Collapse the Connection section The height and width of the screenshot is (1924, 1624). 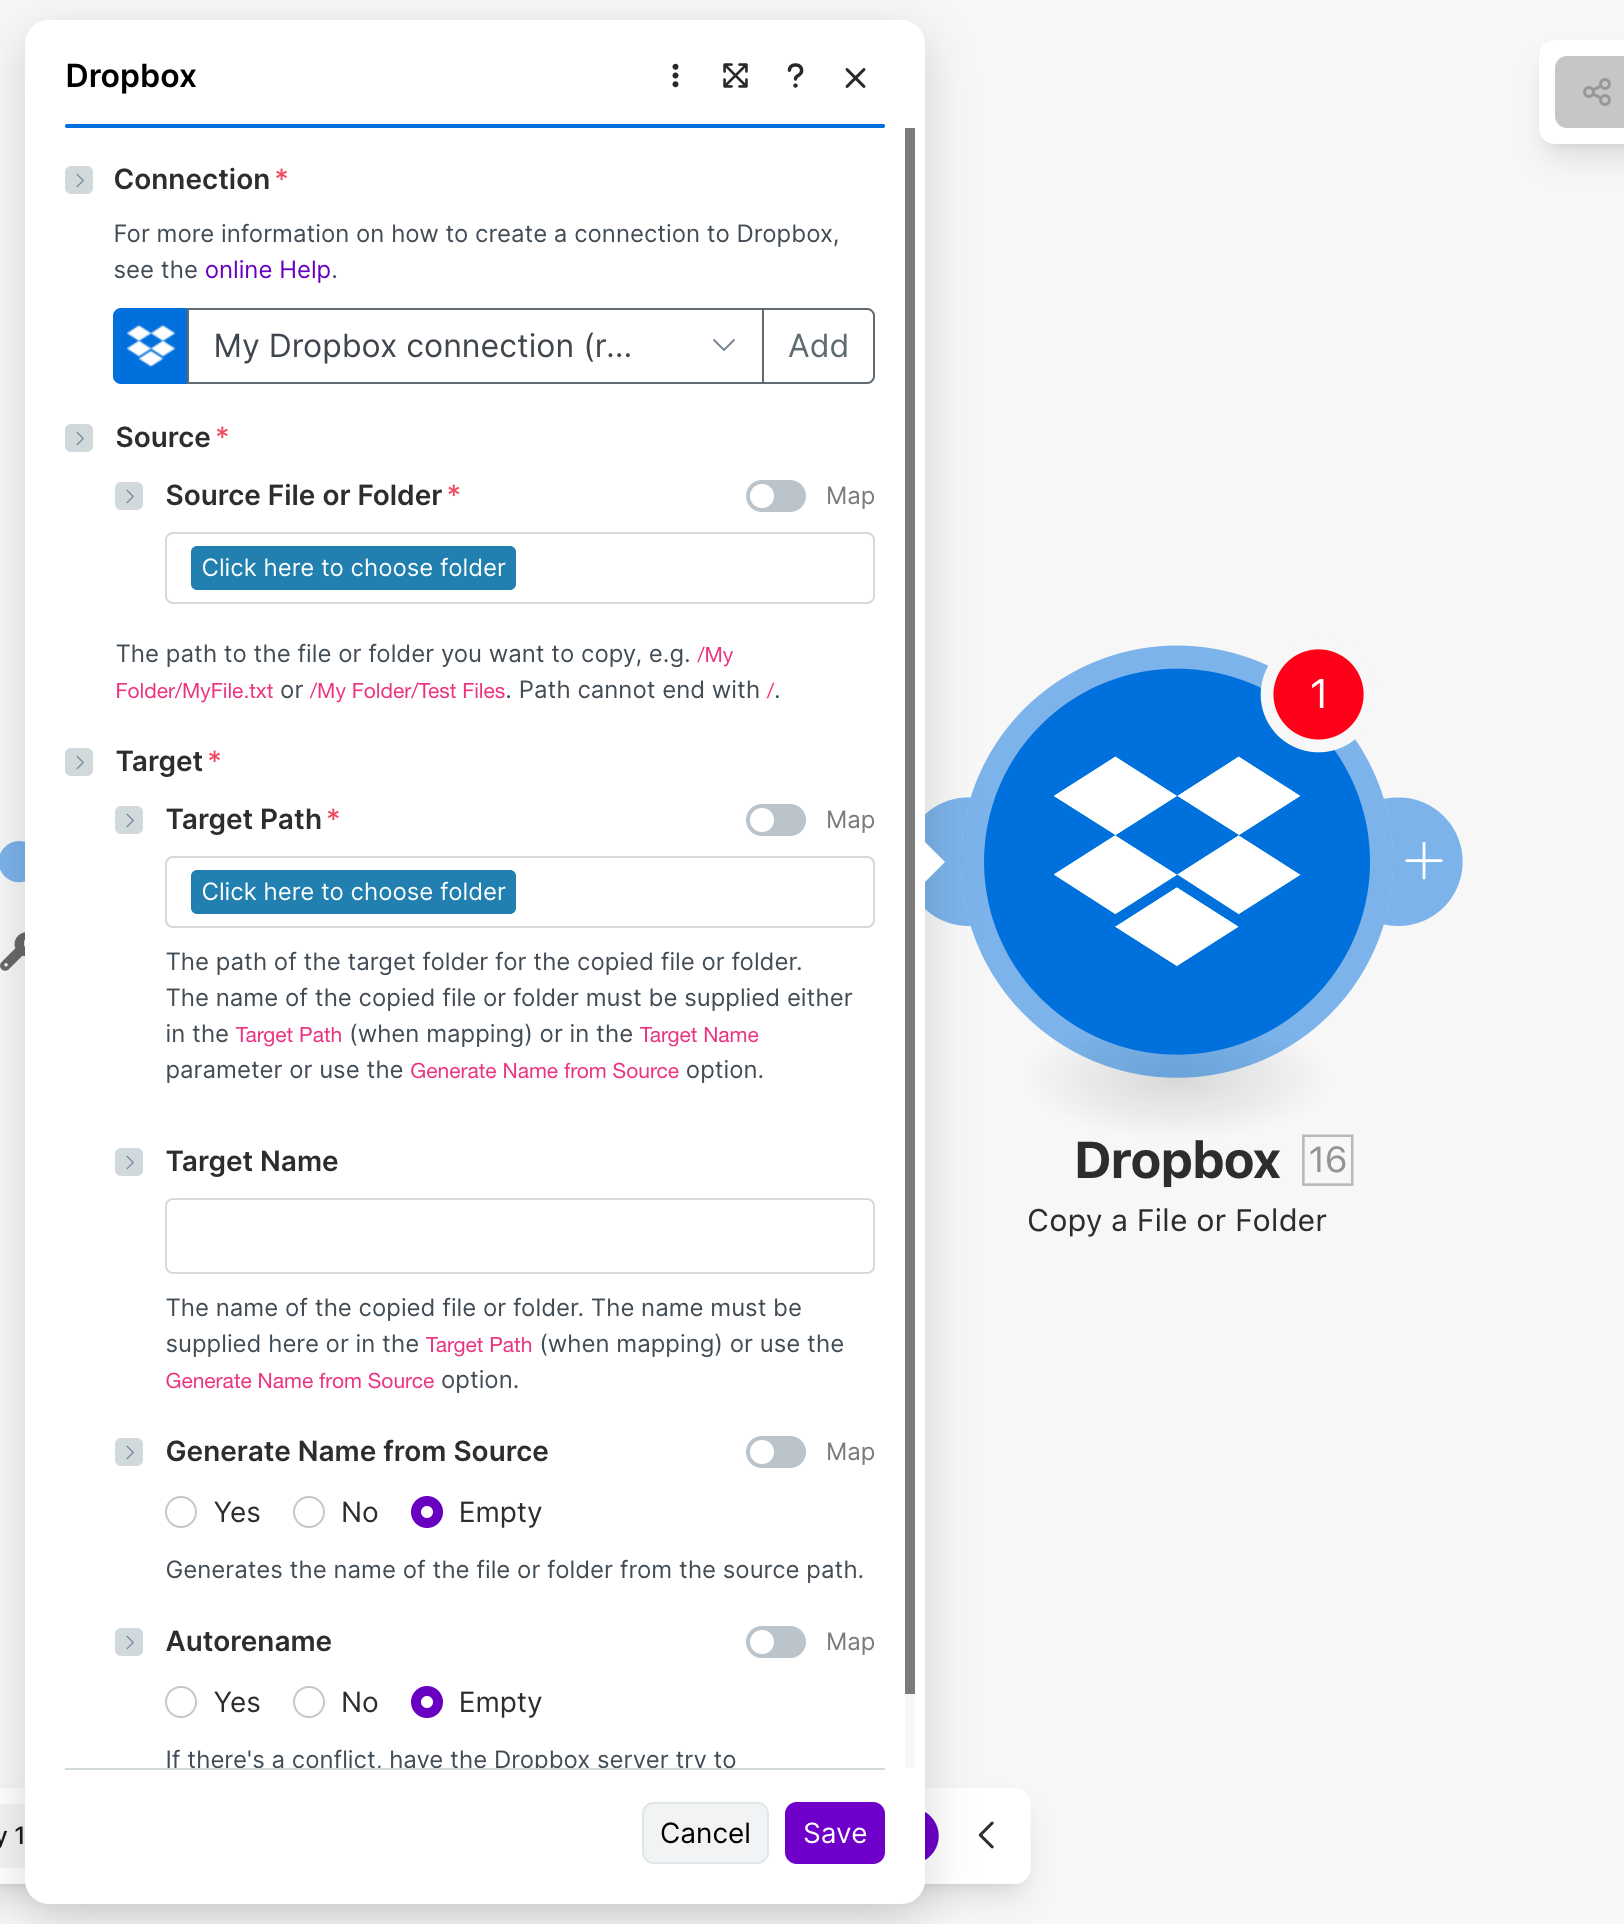click(79, 180)
